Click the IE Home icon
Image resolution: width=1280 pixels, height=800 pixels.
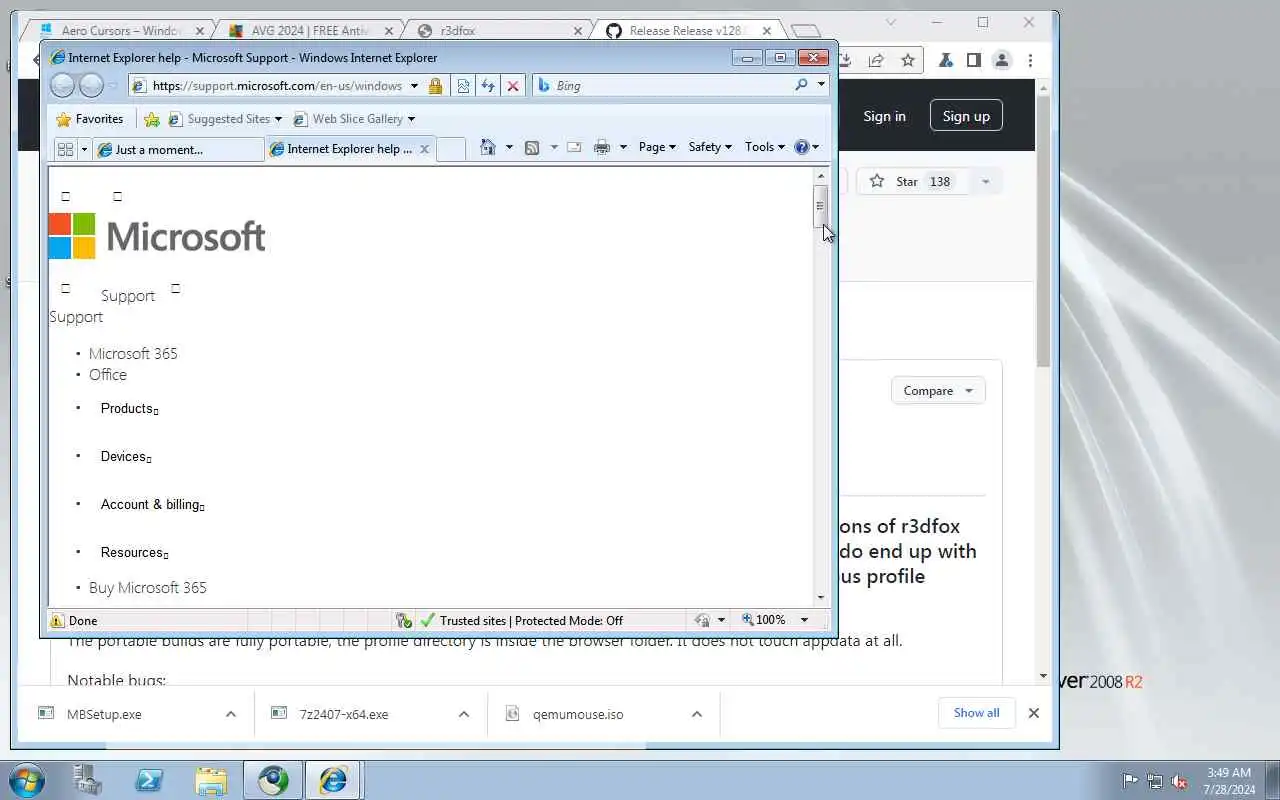click(488, 147)
